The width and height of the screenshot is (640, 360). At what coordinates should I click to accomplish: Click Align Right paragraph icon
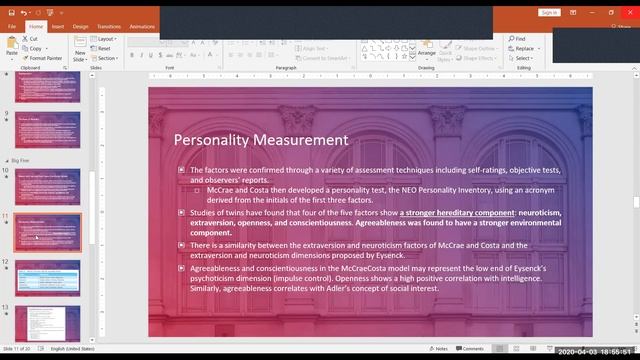pyautogui.click(x=250, y=55)
